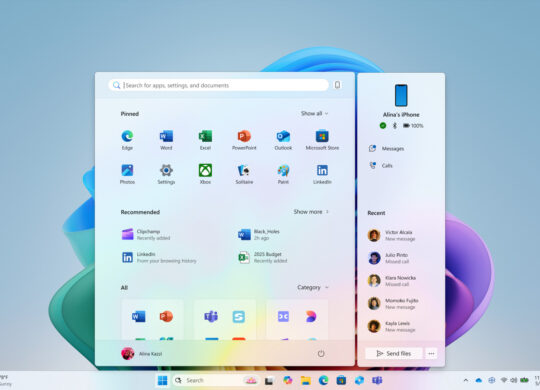
Task: Open pinned LinkedIn app
Action: point(322,174)
